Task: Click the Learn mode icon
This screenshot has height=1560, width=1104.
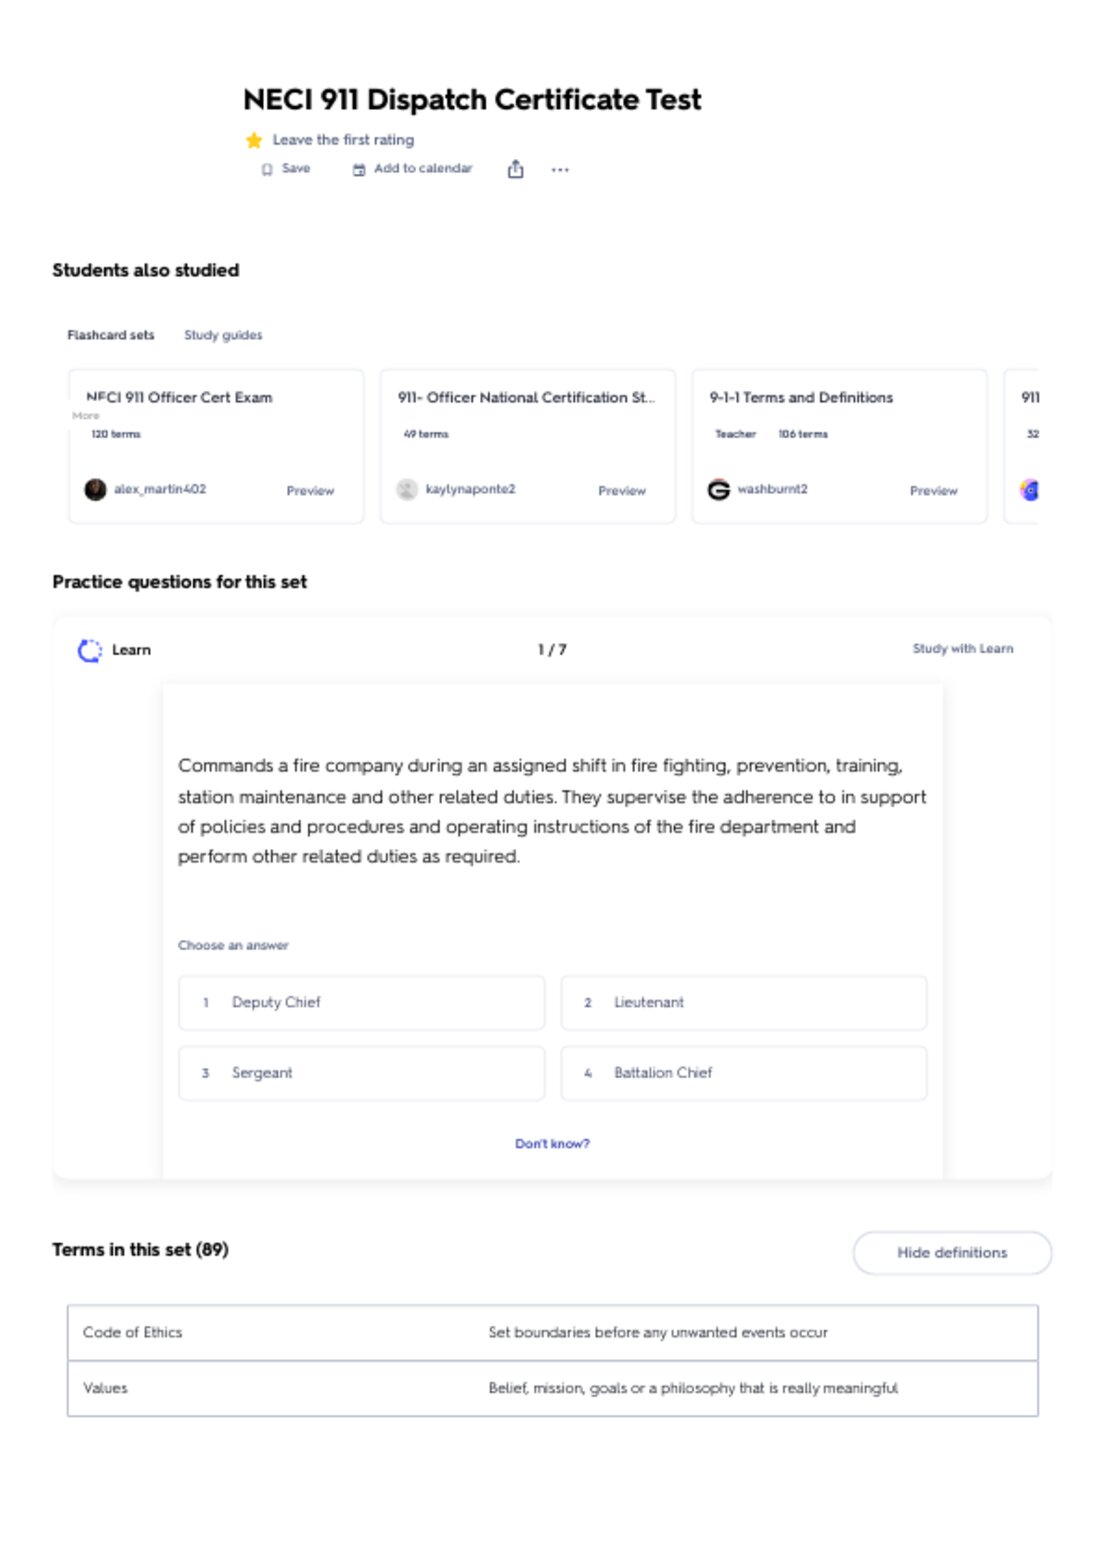Action: (x=90, y=650)
